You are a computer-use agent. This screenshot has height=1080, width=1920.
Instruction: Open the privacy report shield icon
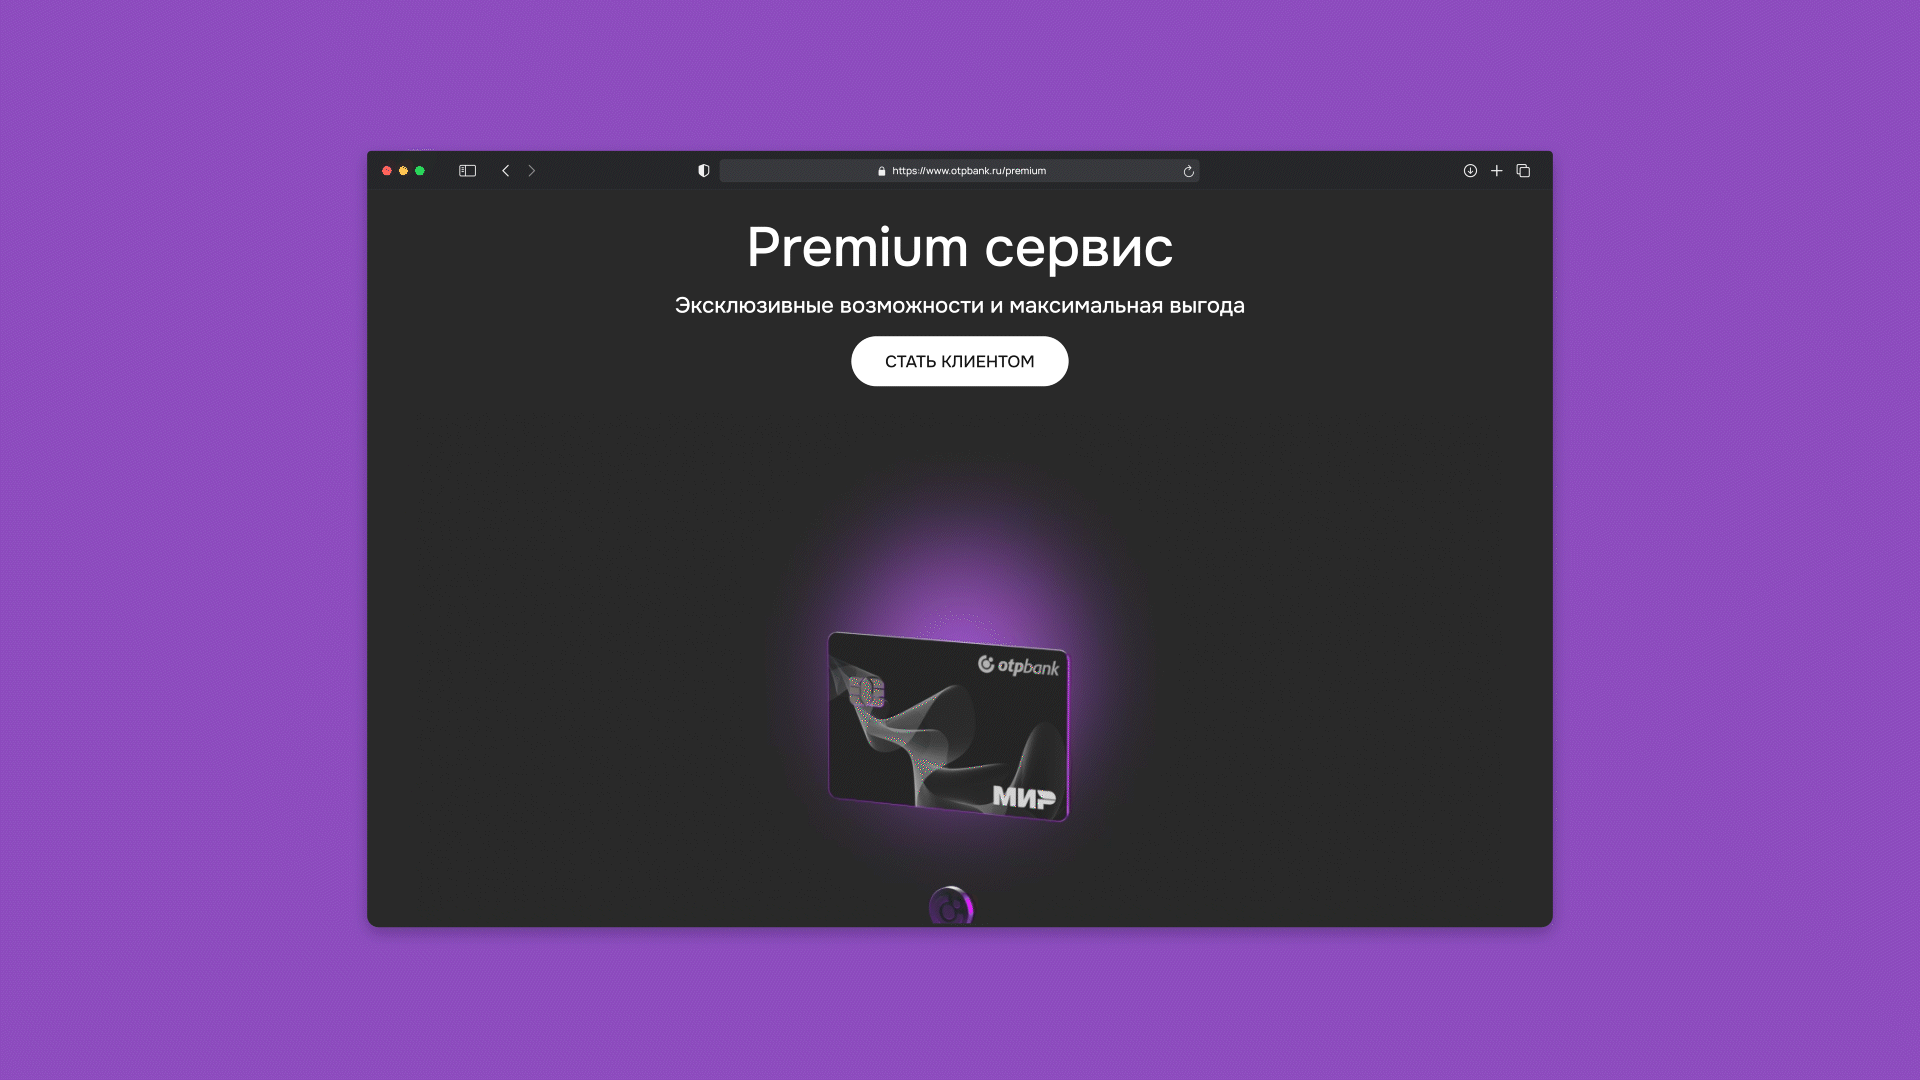point(704,171)
